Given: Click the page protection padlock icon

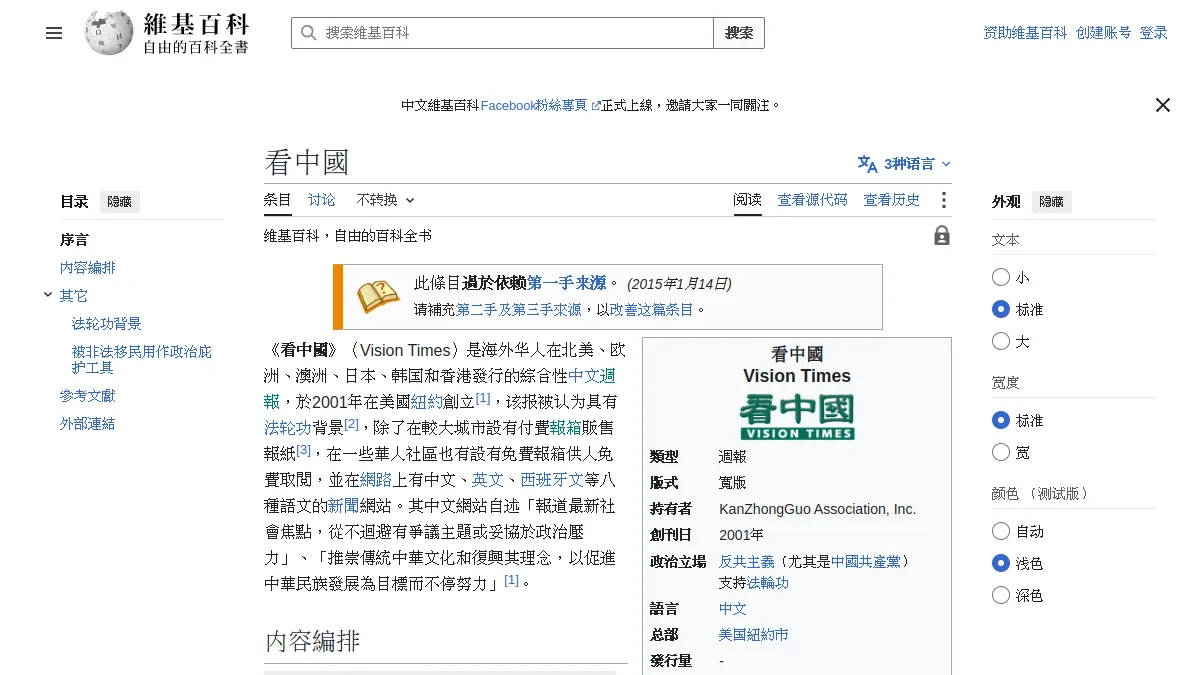Looking at the screenshot, I should tap(942, 236).
